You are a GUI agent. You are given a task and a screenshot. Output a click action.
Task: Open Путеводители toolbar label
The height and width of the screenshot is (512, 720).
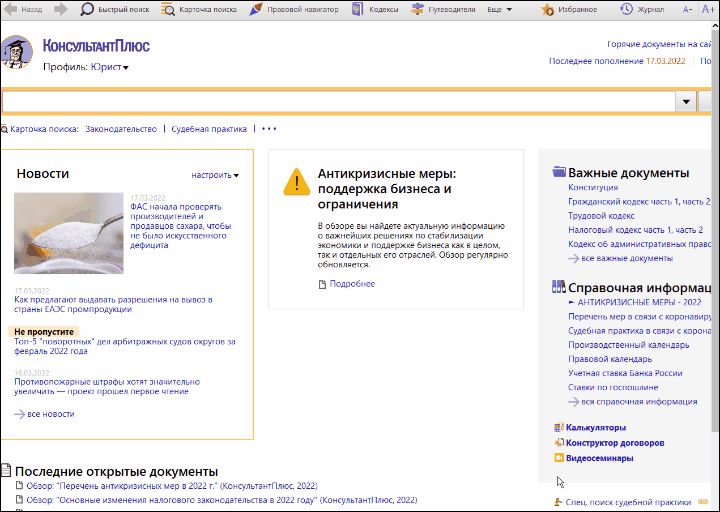coord(452,9)
